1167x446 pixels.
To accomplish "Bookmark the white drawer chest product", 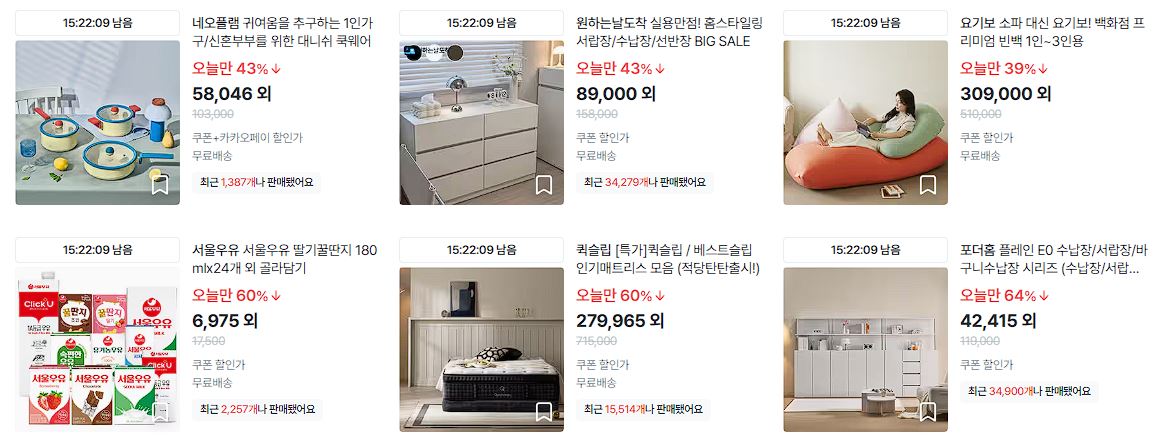I will coord(544,185).
